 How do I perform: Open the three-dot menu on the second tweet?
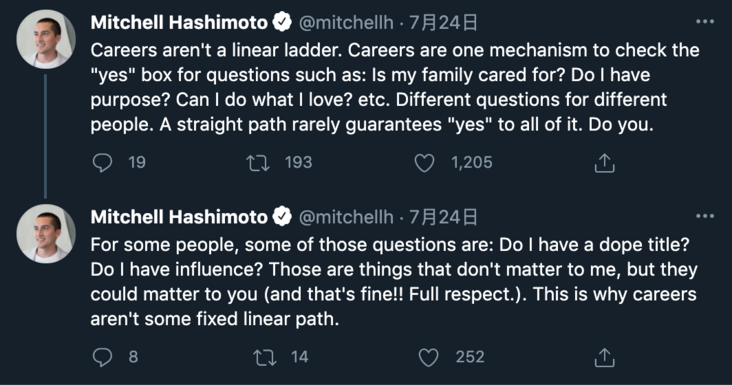pyautogui.click(x=704, y=216)
